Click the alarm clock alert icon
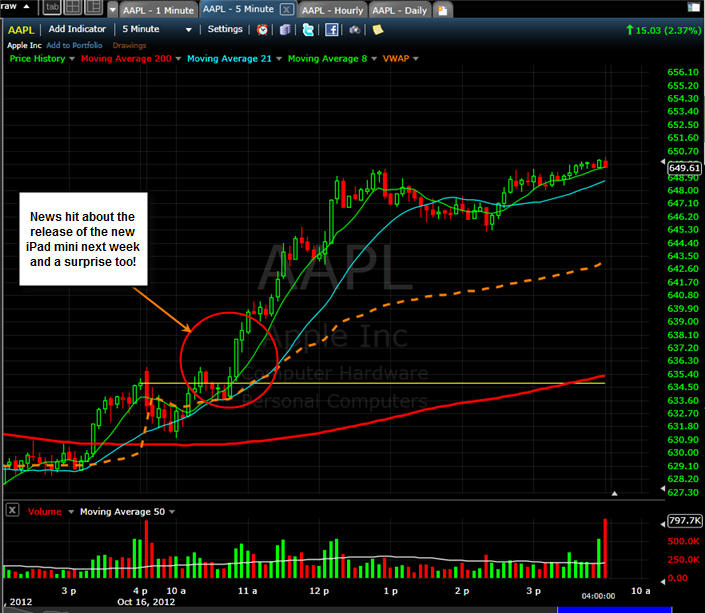The image size is (705, 613). (262, 30)
